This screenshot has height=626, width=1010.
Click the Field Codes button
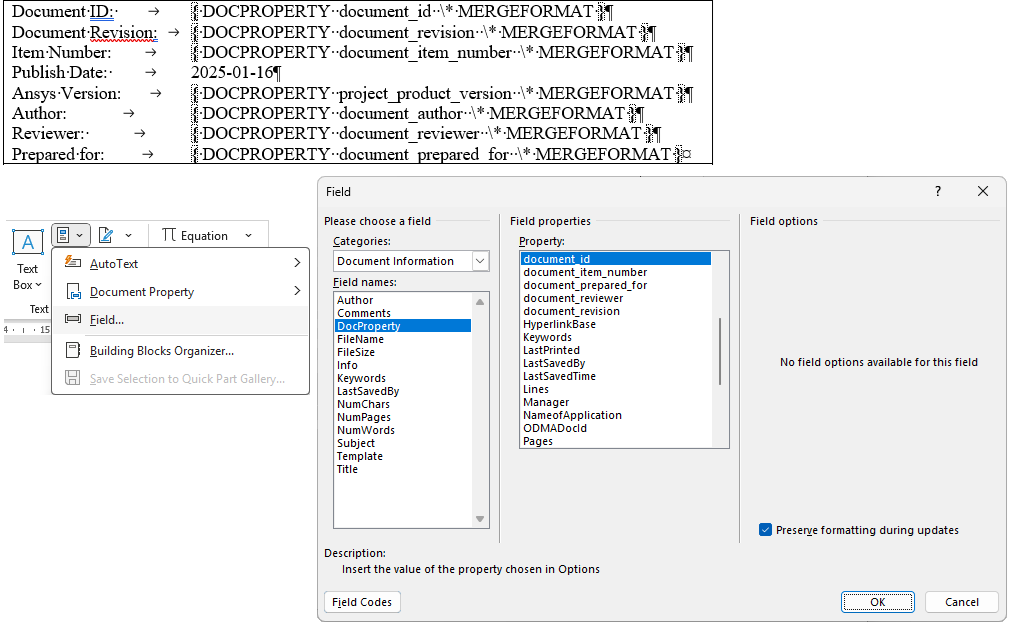pyautogui.click(x=362, y=602)
